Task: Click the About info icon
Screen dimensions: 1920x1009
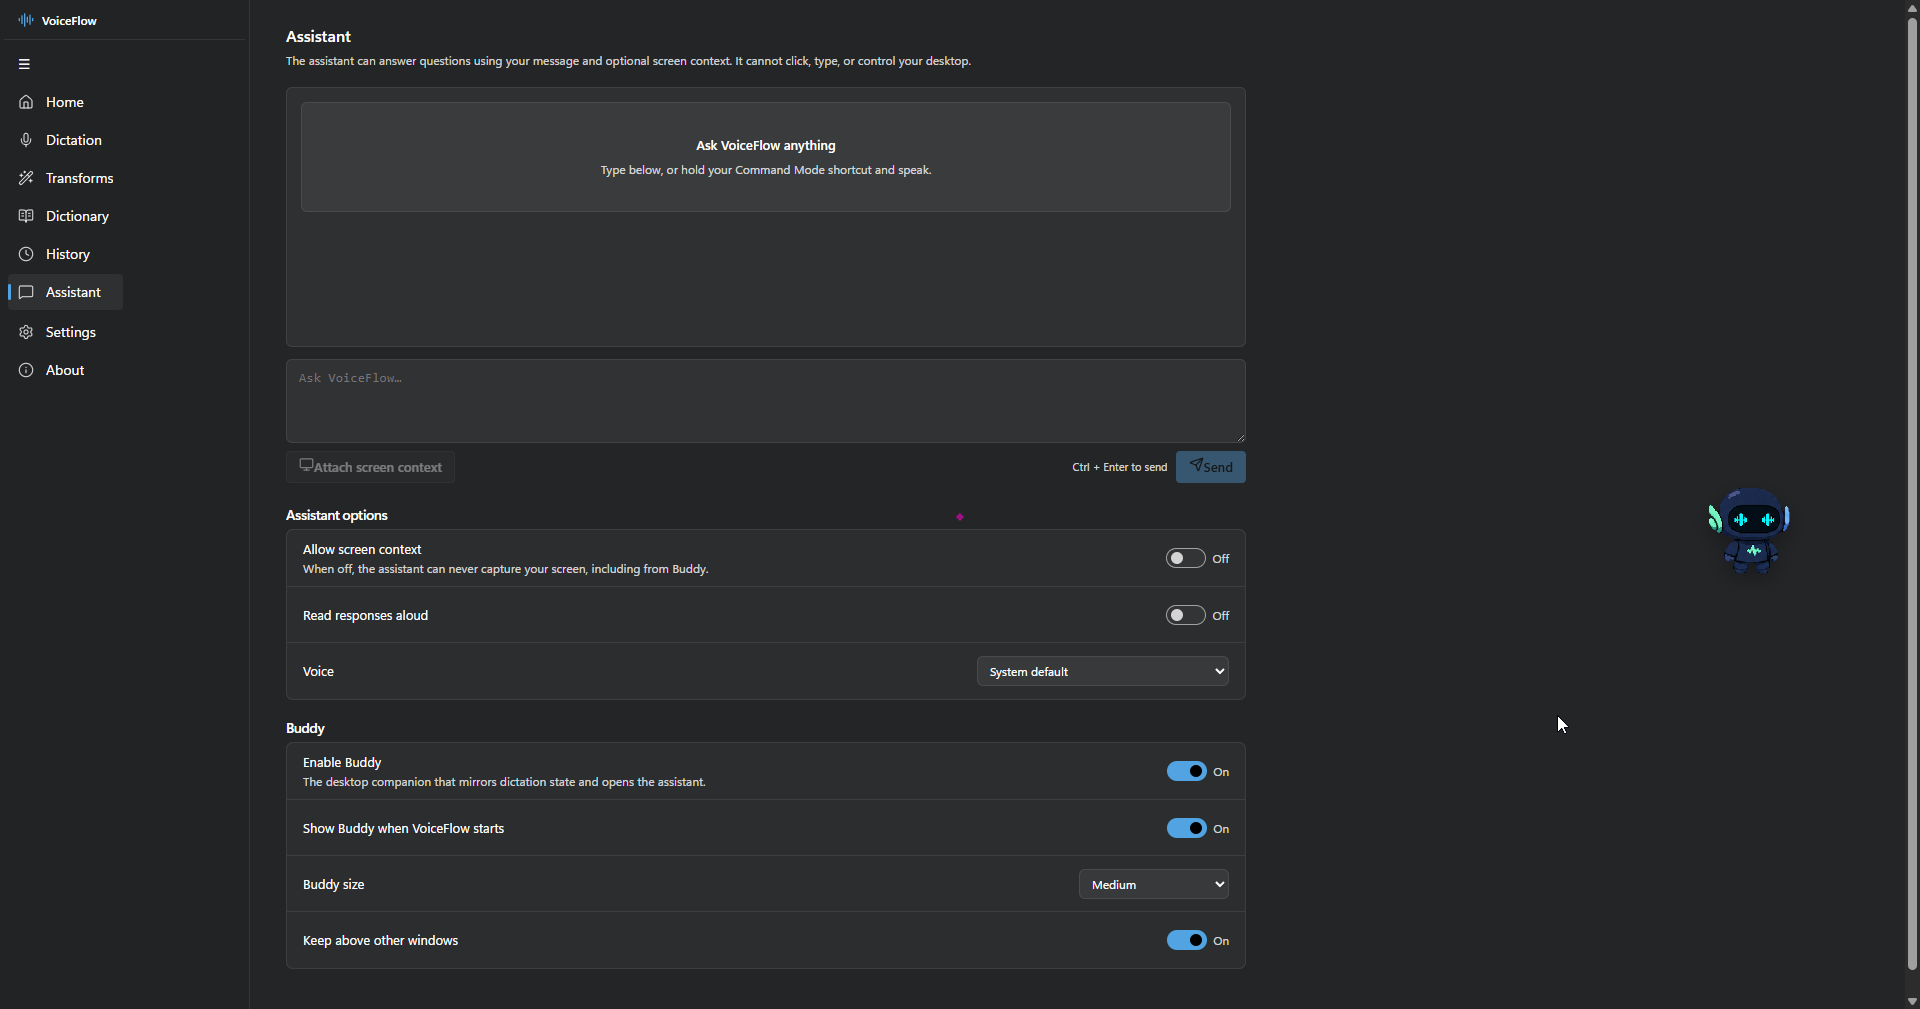Action: (26, 370)
